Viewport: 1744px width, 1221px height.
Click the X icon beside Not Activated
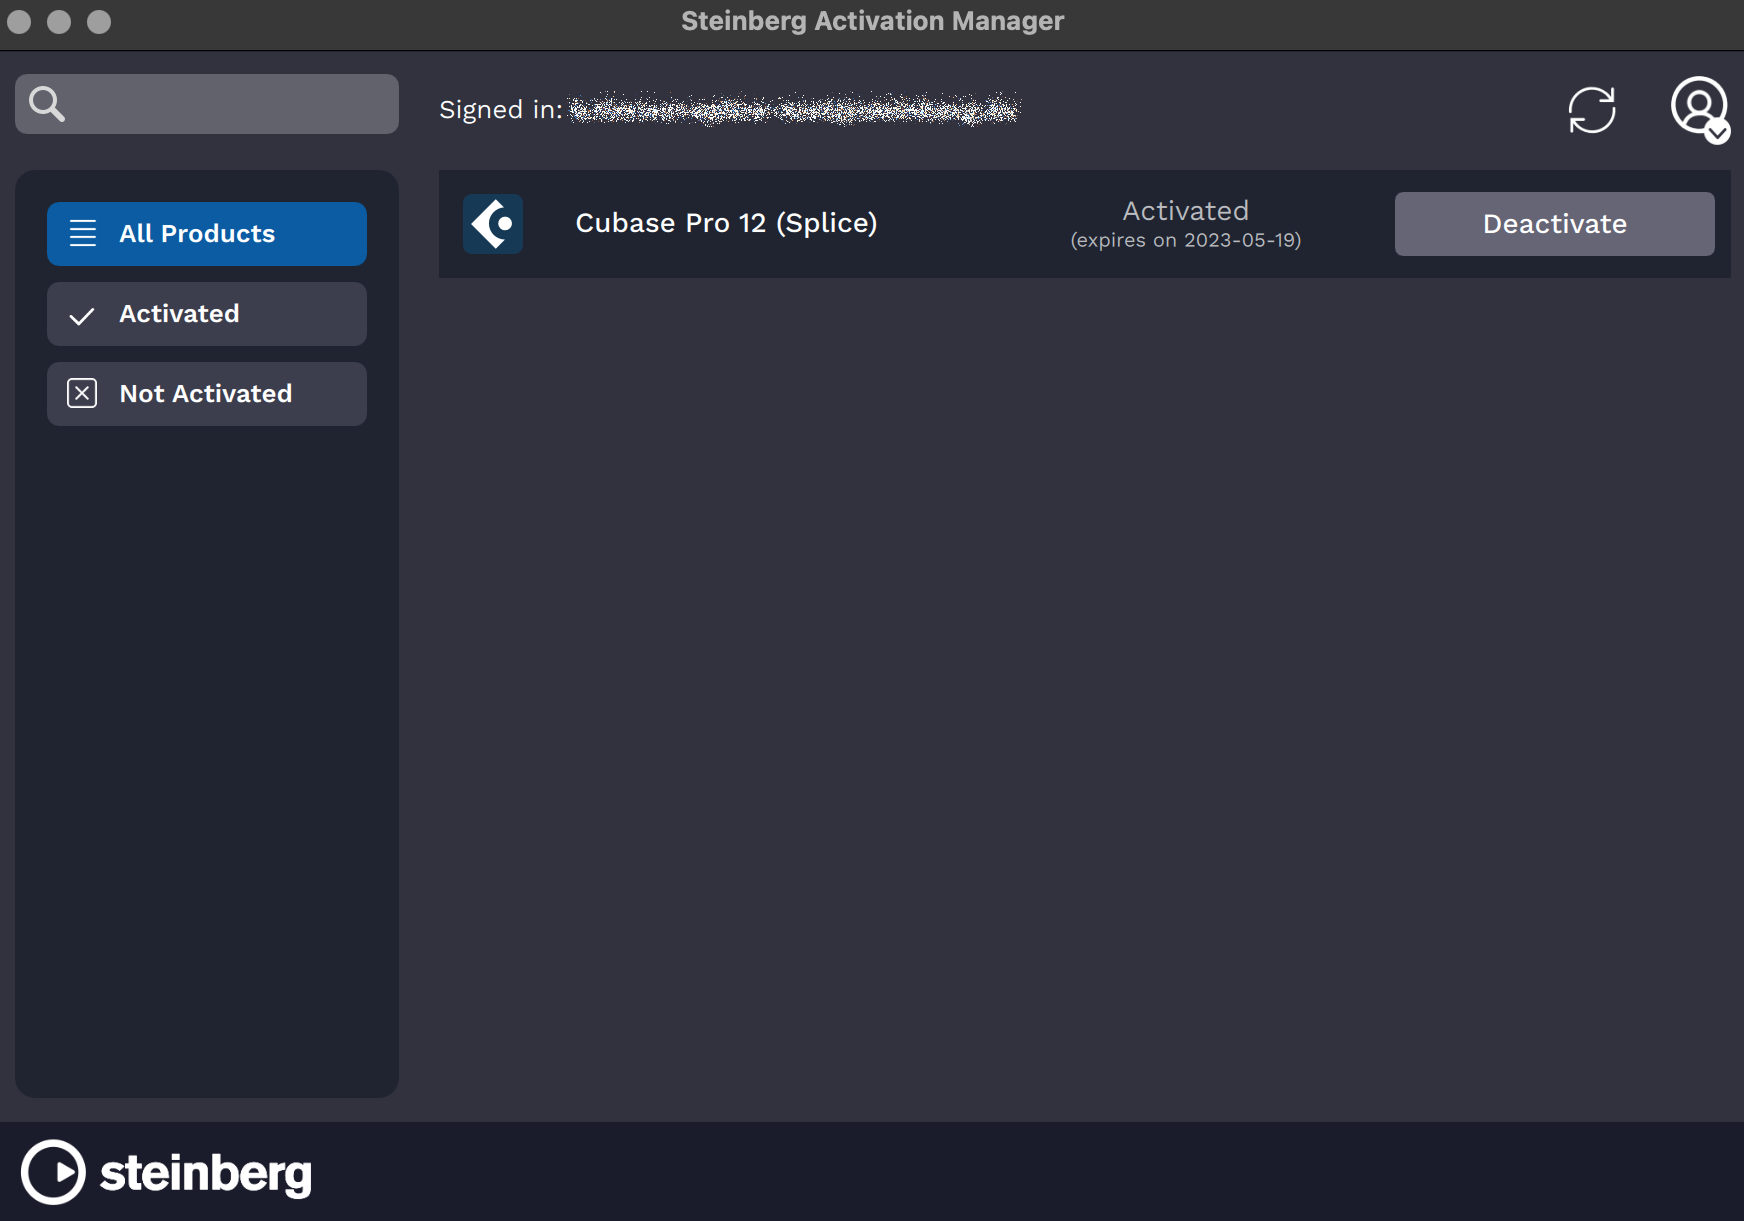point(82,393)
